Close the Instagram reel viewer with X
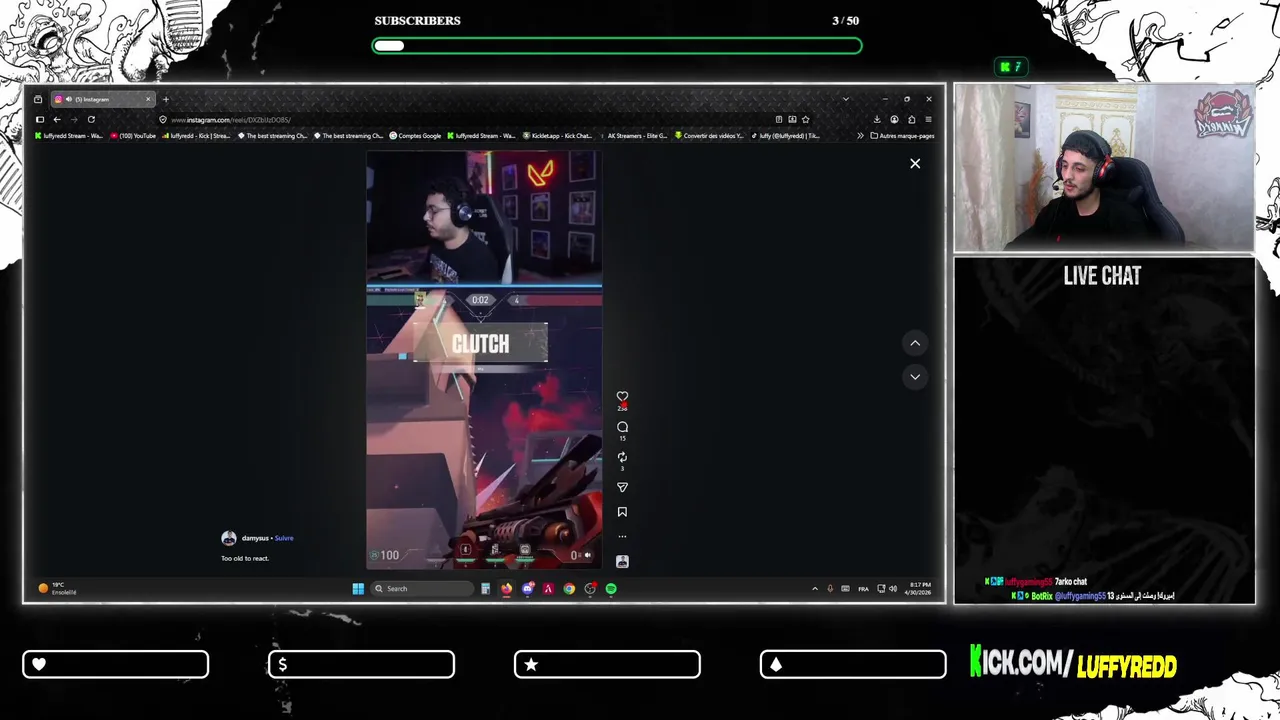Image resolution: width=1280 pixels, height=720 pixels. 915,163
